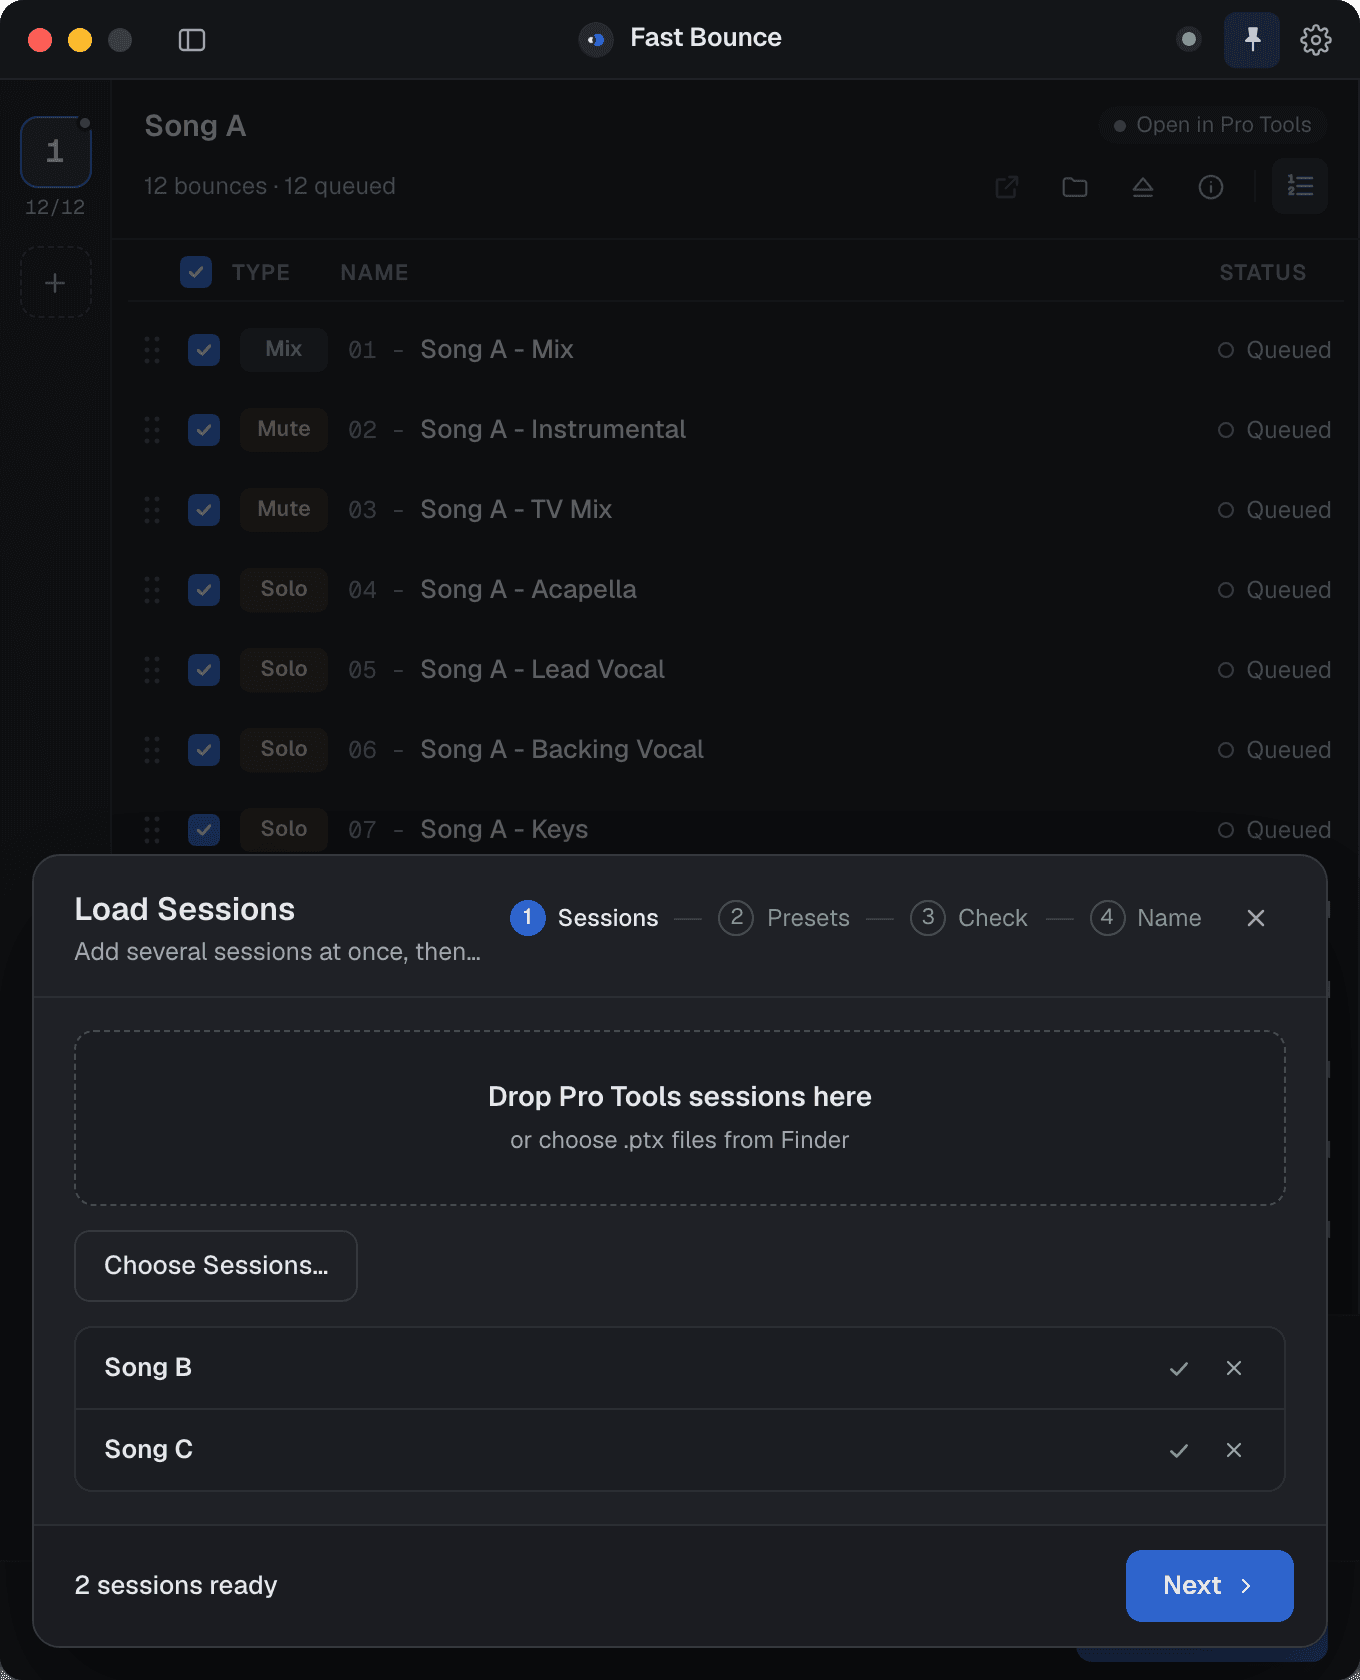Click the eject icon in toolbar
Image resolution: width=1360 pixels, height=1680 pixels.
(x=1143, y=187)
